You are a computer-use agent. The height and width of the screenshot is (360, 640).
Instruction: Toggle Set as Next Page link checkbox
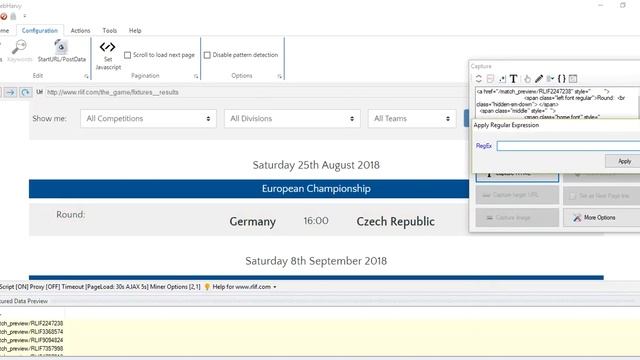573,196
